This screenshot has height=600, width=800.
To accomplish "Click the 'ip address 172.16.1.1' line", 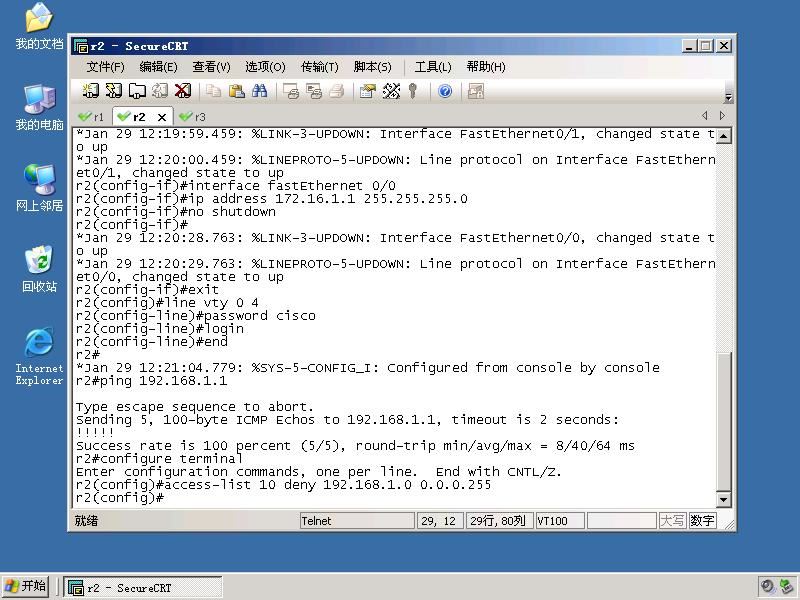I will (x=271, y=198).
